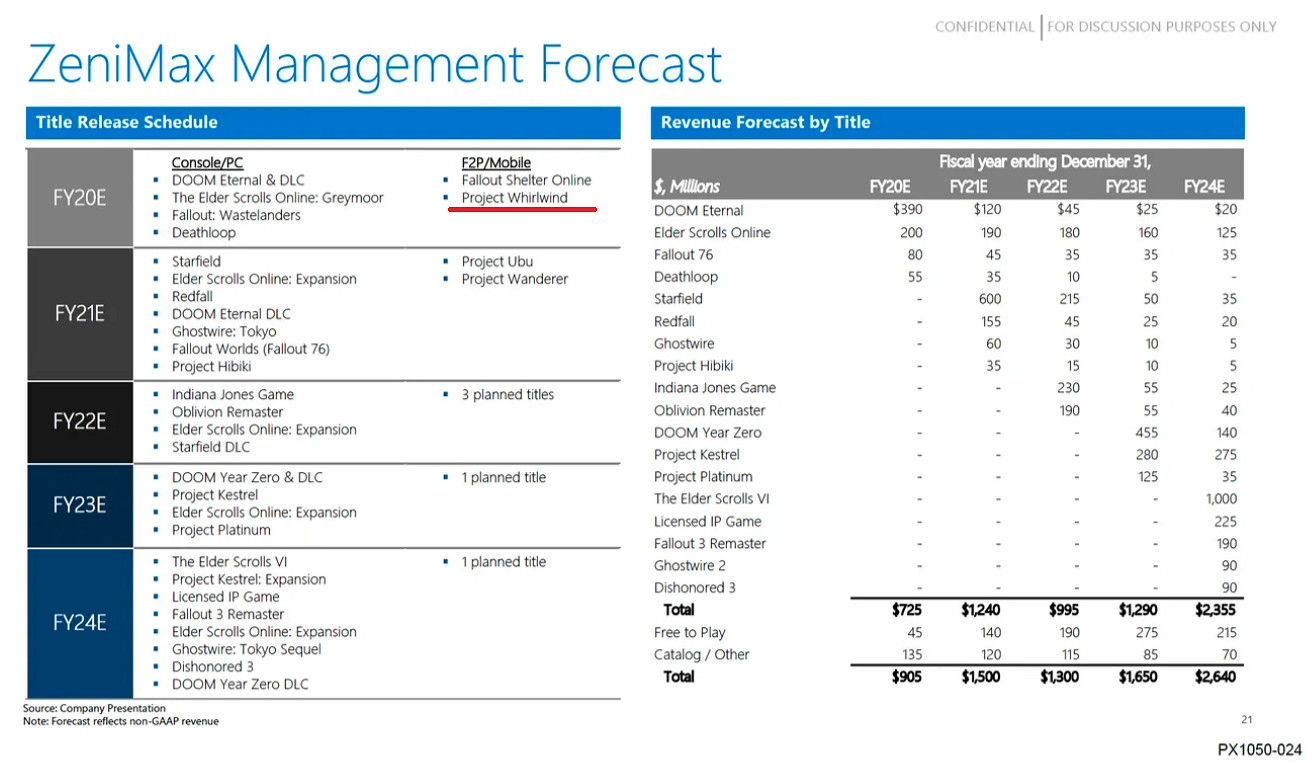1315x763 pixels.
Task: Click the Oblivion Remaster row label in revenue table
Action: [709, 410]
